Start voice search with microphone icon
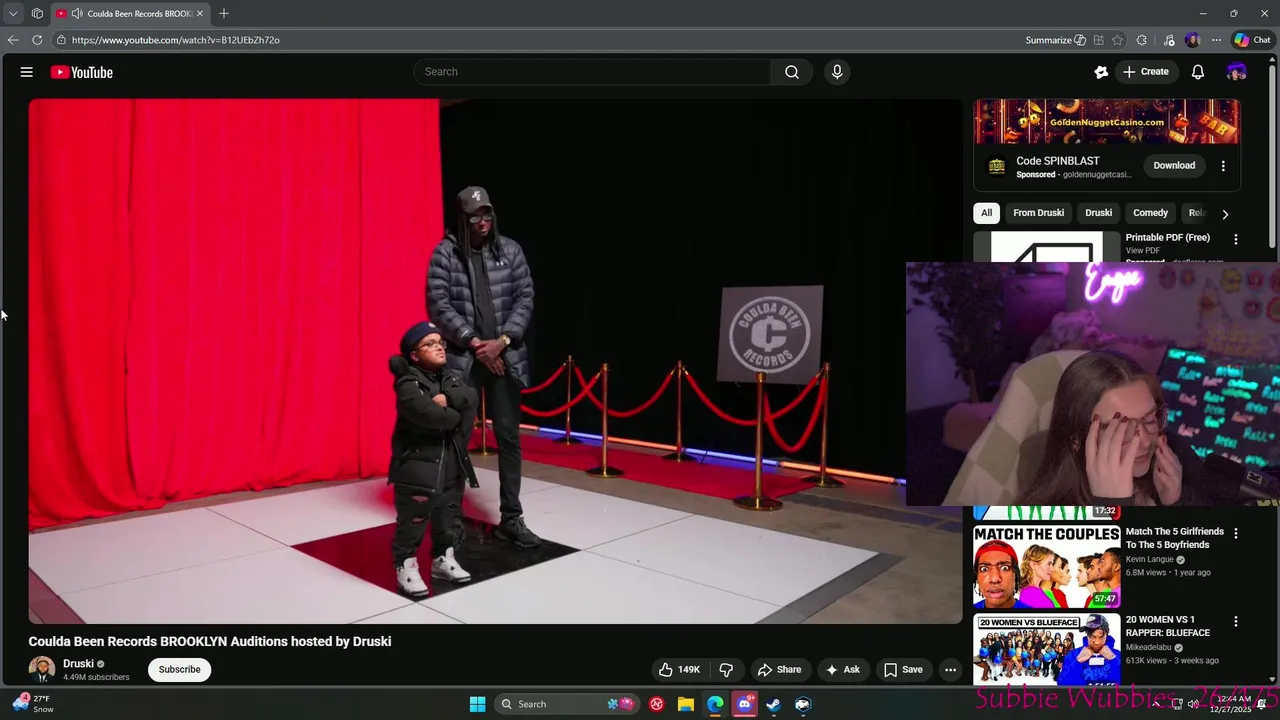This screenshot has width=1280, height=720. click(x=837, y=72)
